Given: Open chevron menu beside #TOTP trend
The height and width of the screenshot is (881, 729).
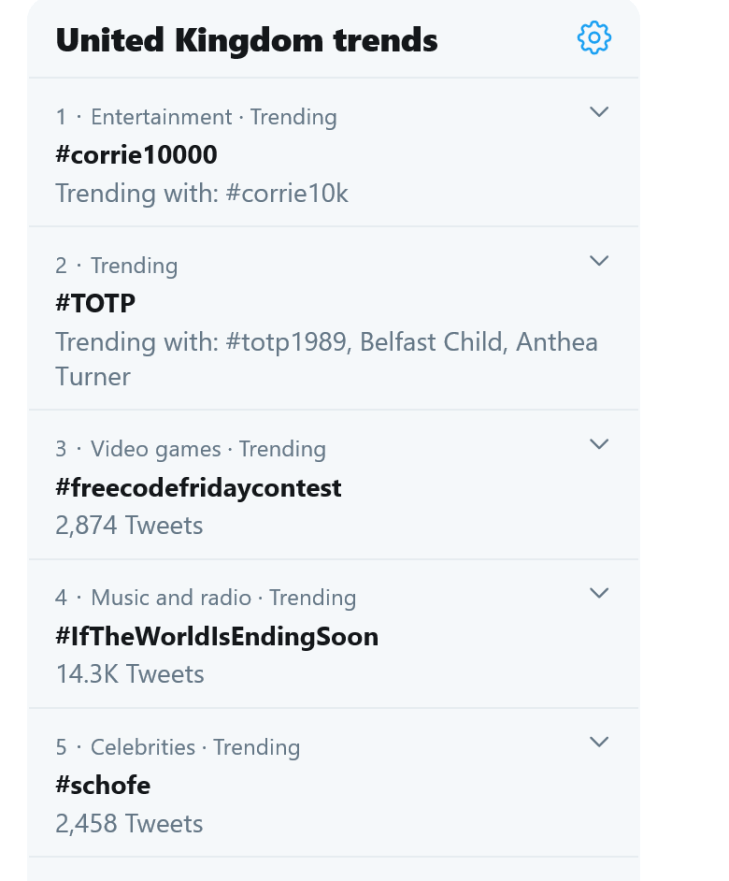Looking at the screenshot, I should (x=599, y=261).
